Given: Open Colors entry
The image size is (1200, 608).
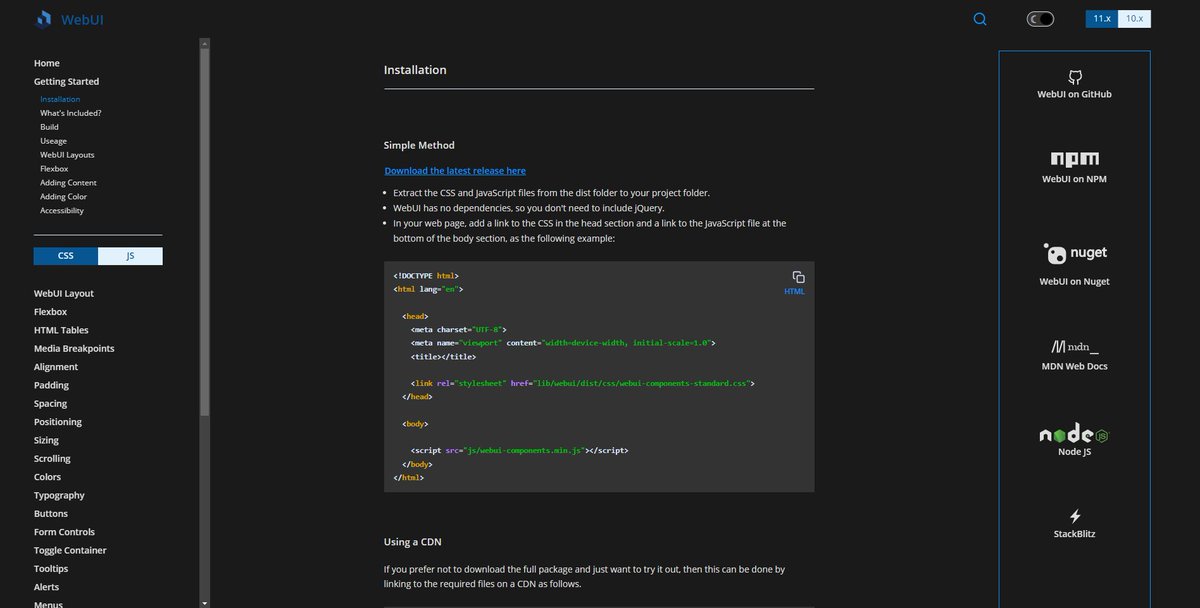Looking at the screenshot, I should (47, 477).
